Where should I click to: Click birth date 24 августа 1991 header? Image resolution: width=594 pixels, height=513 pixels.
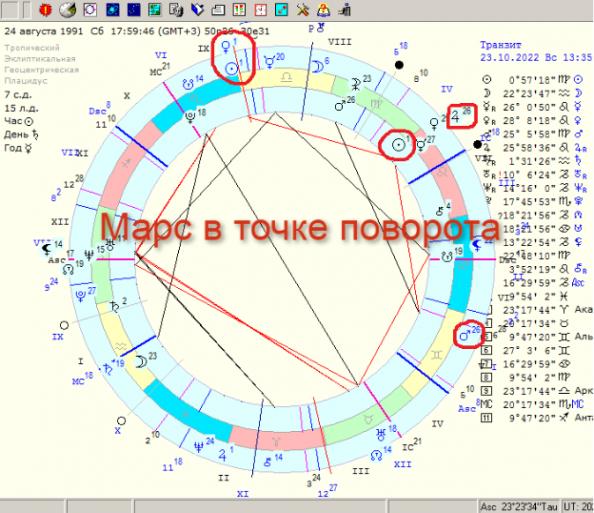43,31
